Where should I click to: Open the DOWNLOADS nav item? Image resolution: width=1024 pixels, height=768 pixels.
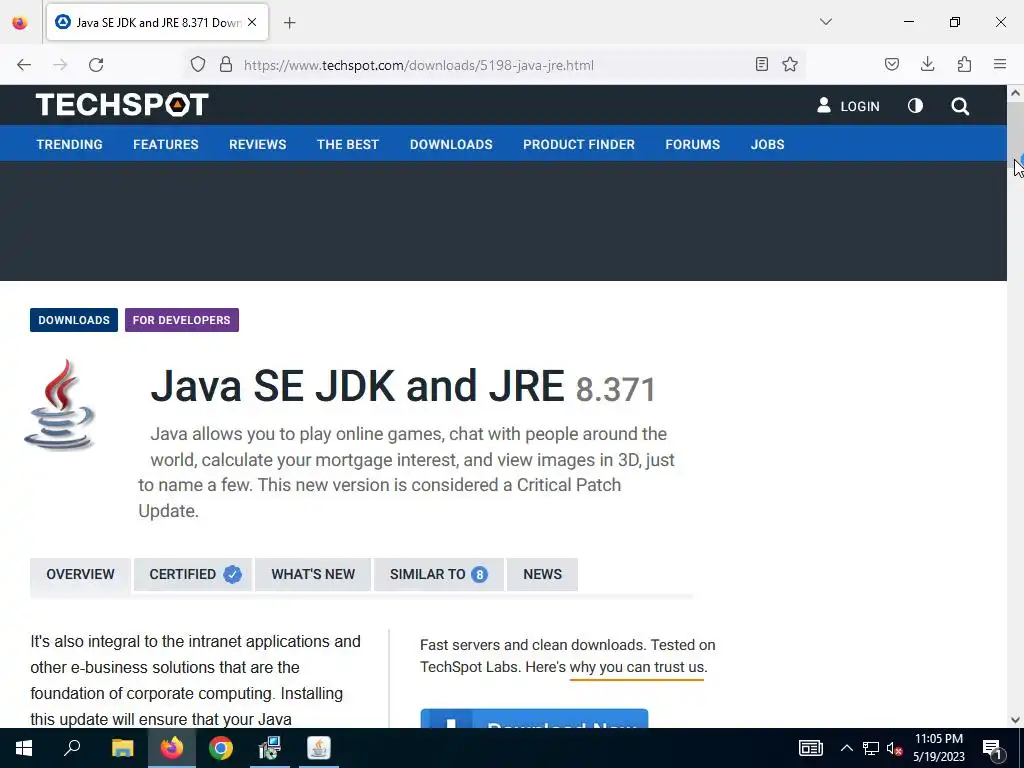451,144
